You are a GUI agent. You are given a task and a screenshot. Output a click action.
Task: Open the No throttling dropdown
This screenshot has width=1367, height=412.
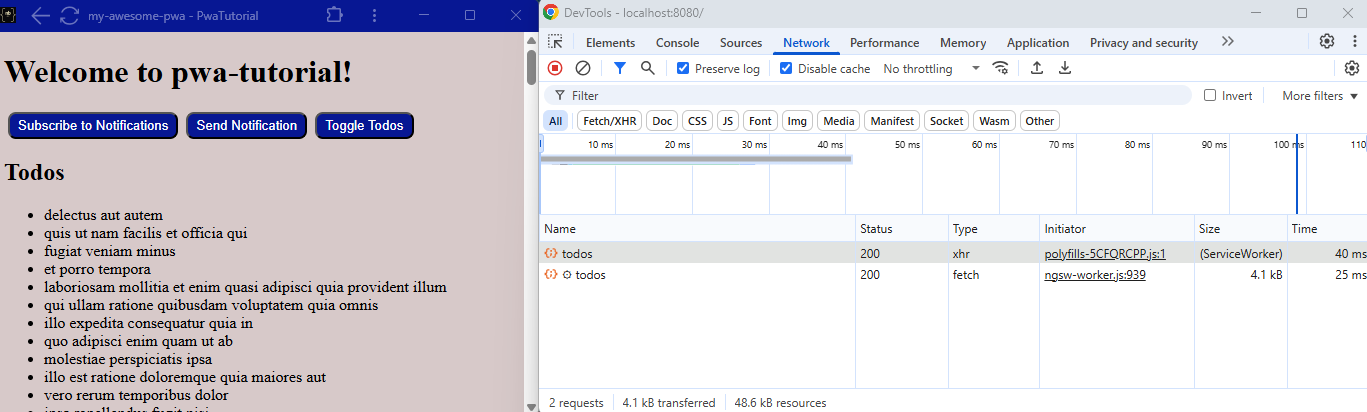pyautogui.click(x=932, y=68)
